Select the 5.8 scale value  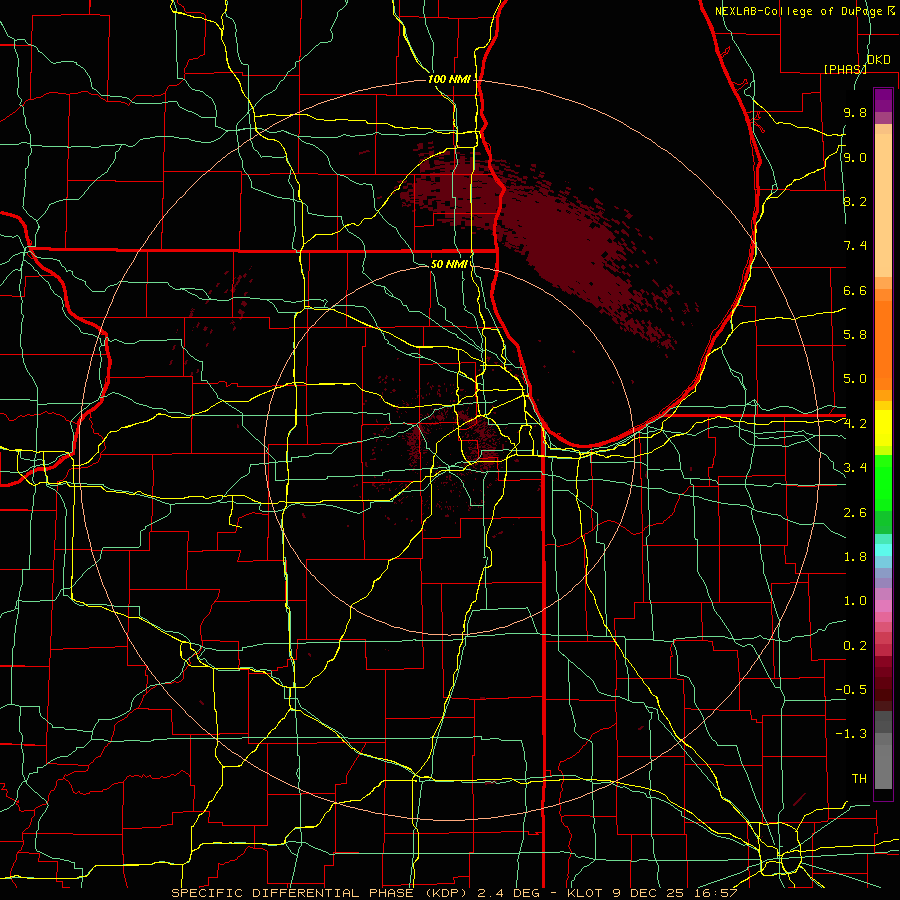click(855, 335)
